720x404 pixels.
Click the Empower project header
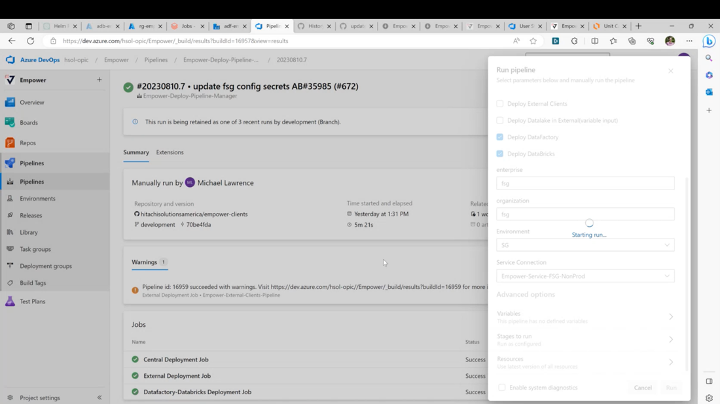(33, 80)
